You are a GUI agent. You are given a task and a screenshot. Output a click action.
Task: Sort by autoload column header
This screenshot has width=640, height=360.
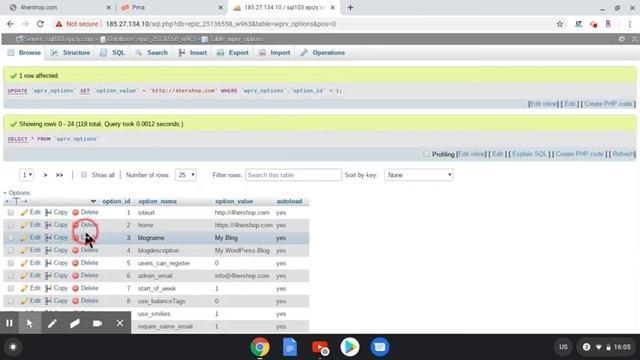[289, 201]
